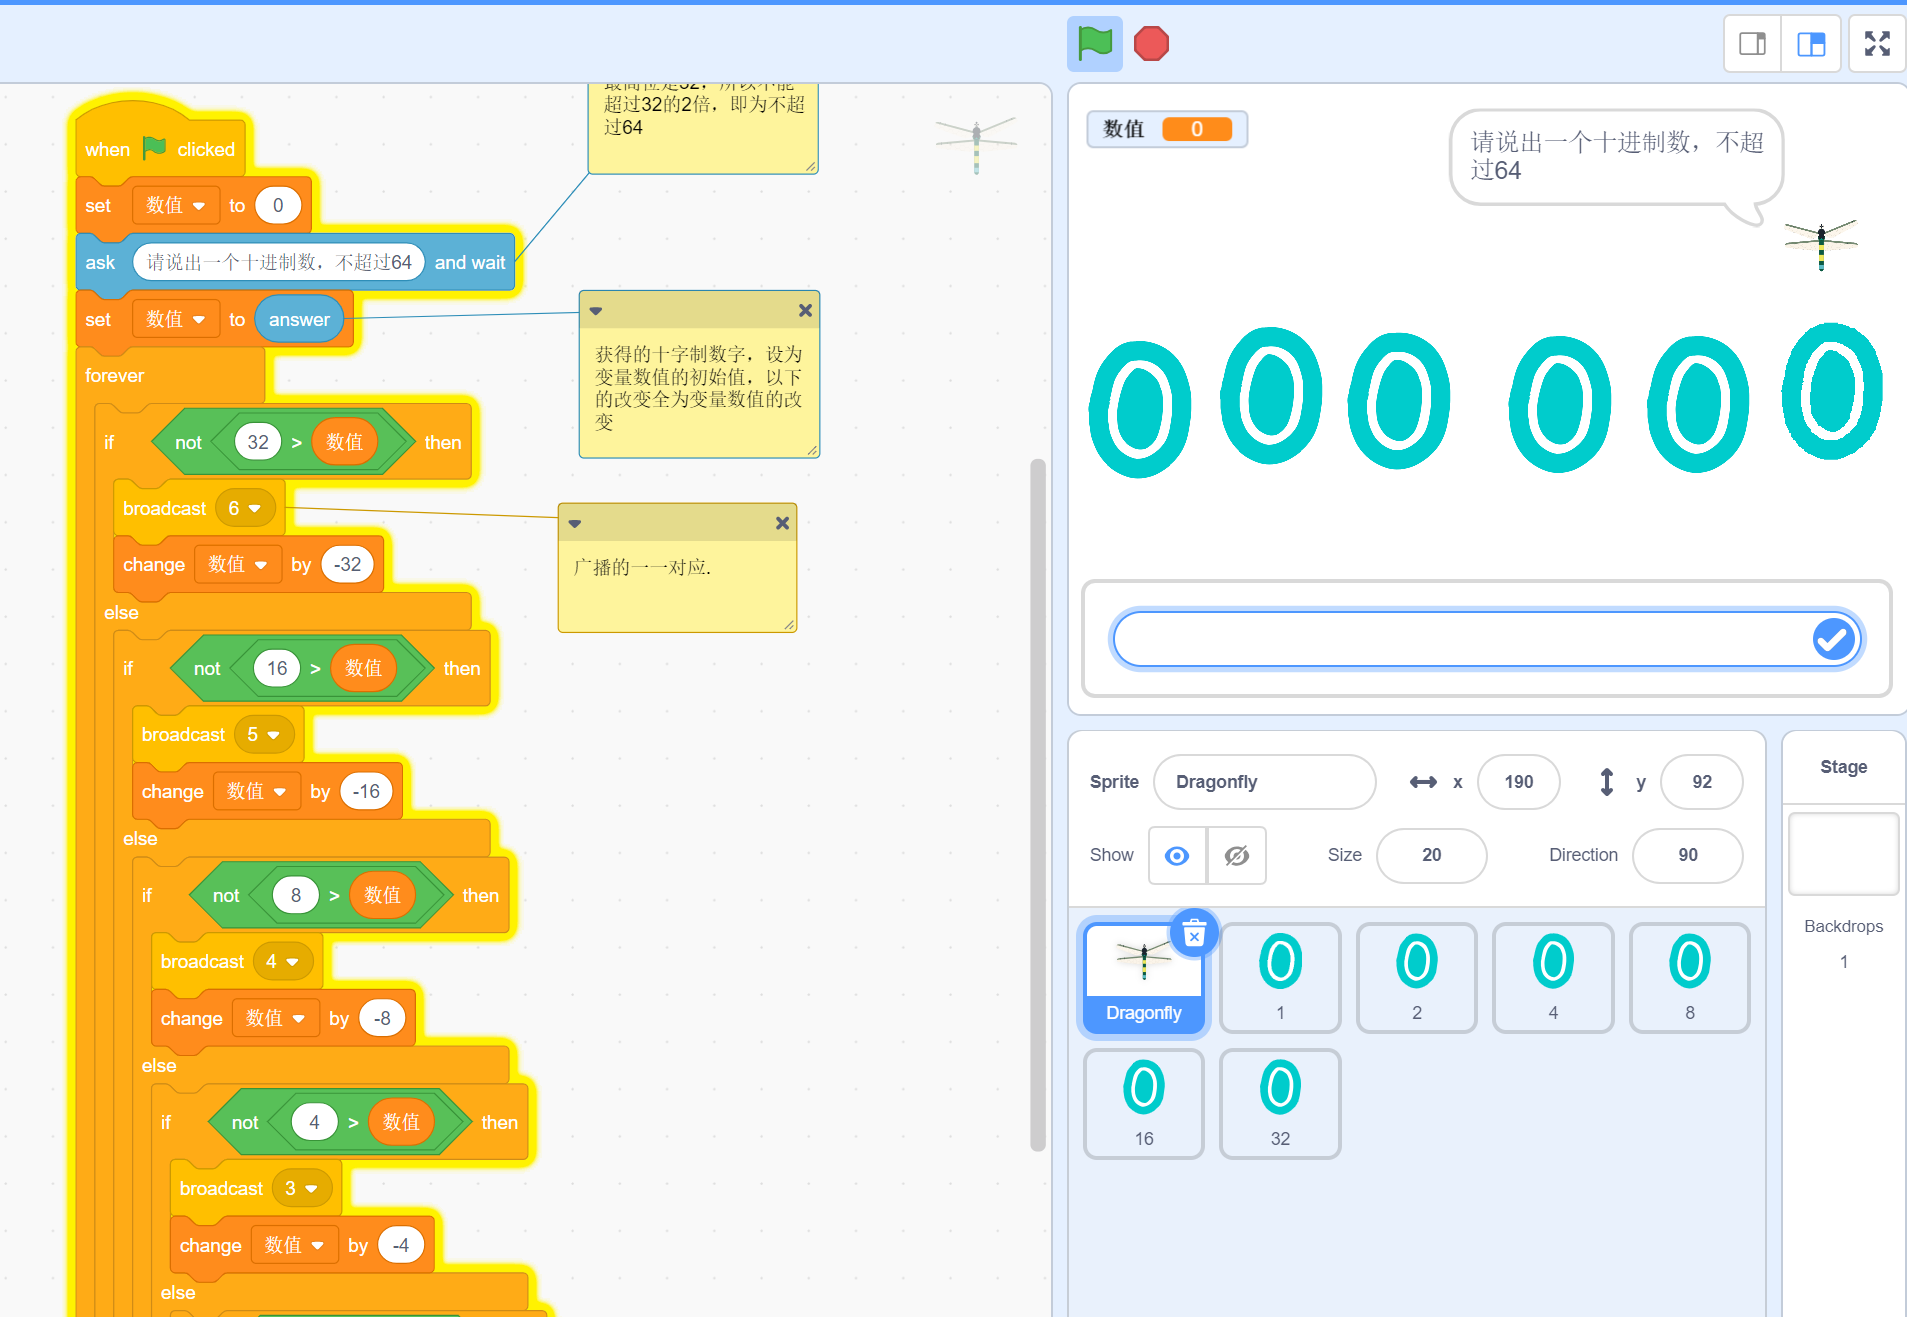Screen dimensions: 1907x1317
Task: Select sprite named 8
Action: pyautogui.click(x=1690, y=977)
